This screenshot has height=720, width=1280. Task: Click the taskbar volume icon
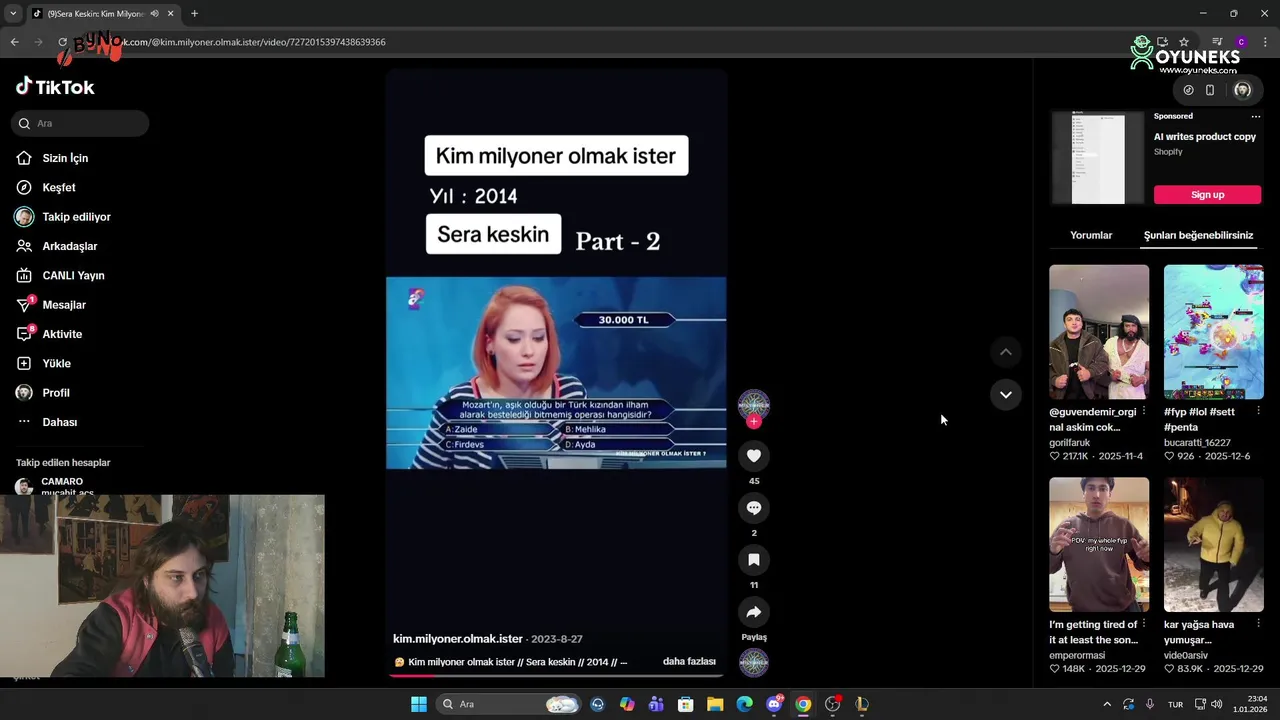(x=1217, y=704)
